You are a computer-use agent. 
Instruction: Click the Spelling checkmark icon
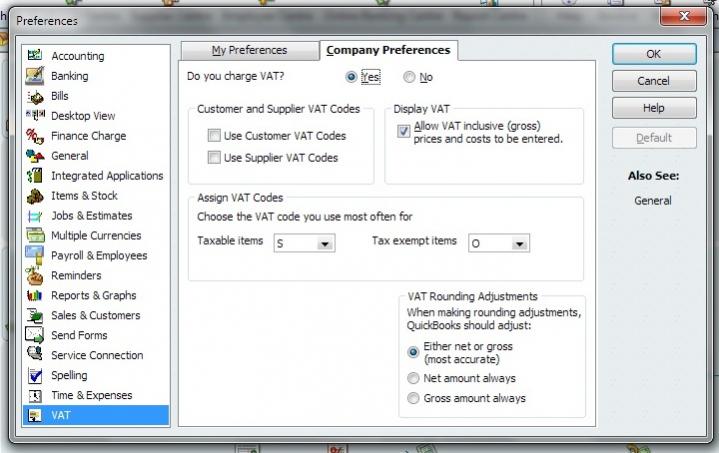pos(35,376)
